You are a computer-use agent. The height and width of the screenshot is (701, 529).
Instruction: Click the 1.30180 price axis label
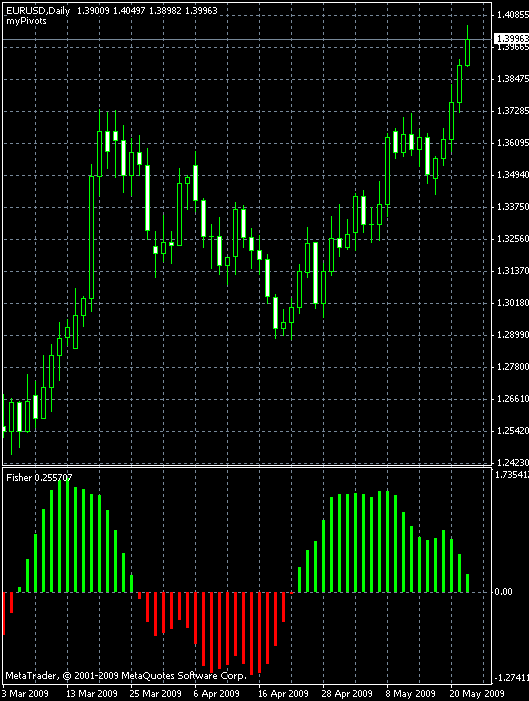pyautogui.click(x=512, y=303)
